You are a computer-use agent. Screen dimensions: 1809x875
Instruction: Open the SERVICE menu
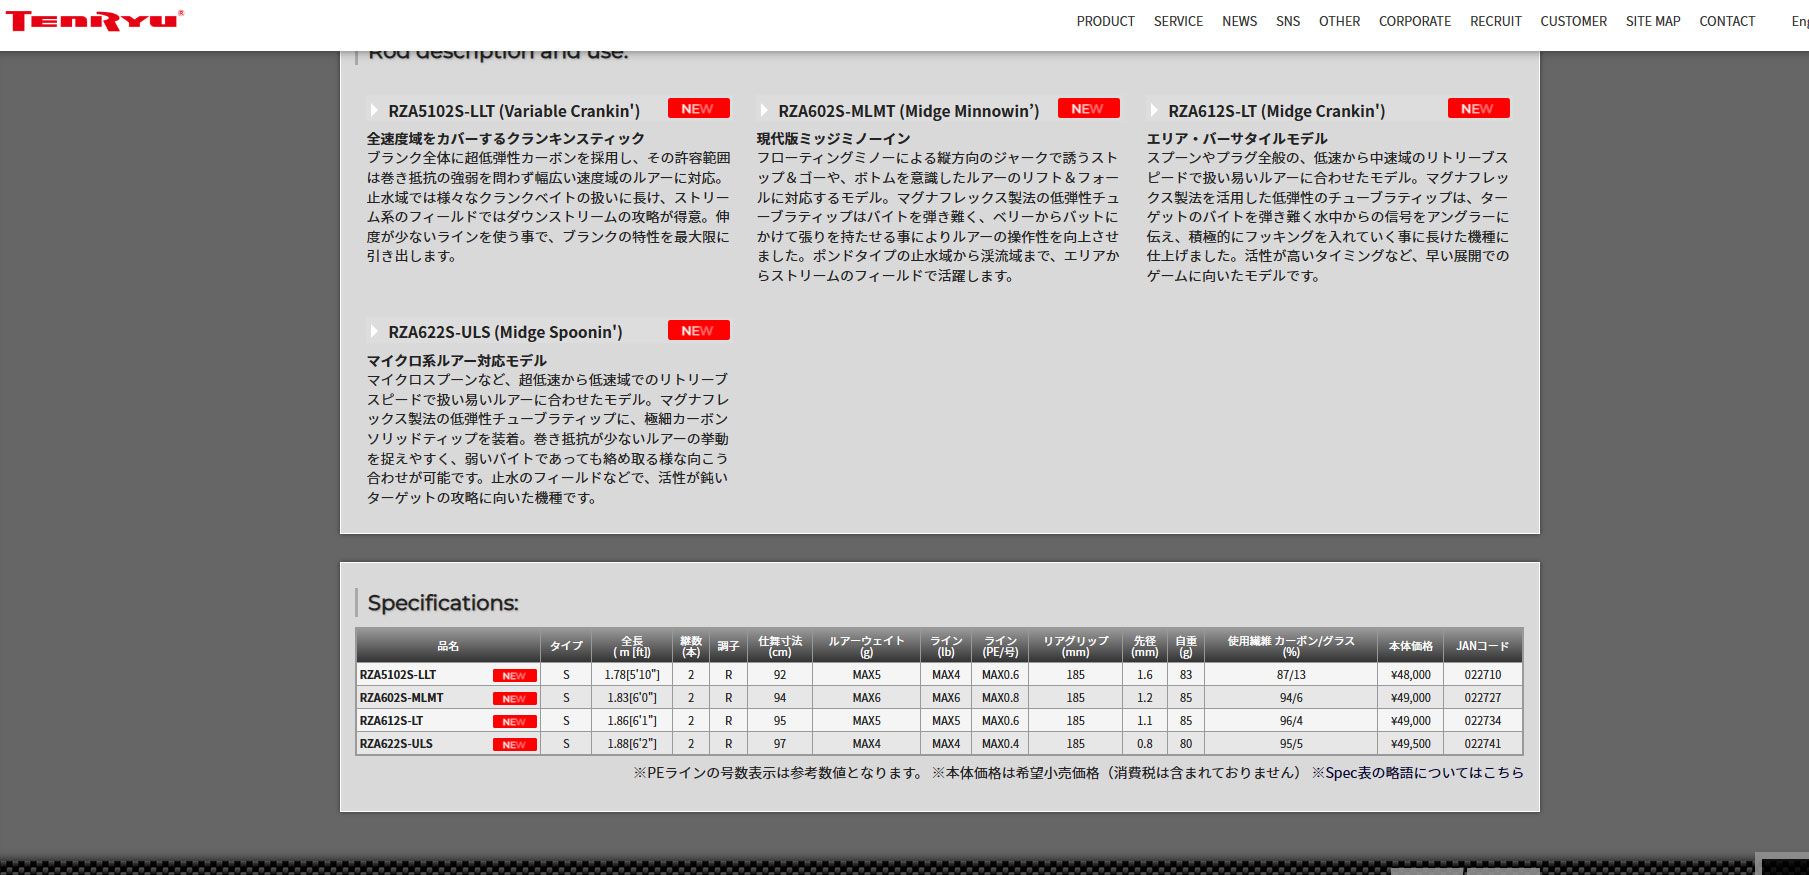[x=1178, y=21]
